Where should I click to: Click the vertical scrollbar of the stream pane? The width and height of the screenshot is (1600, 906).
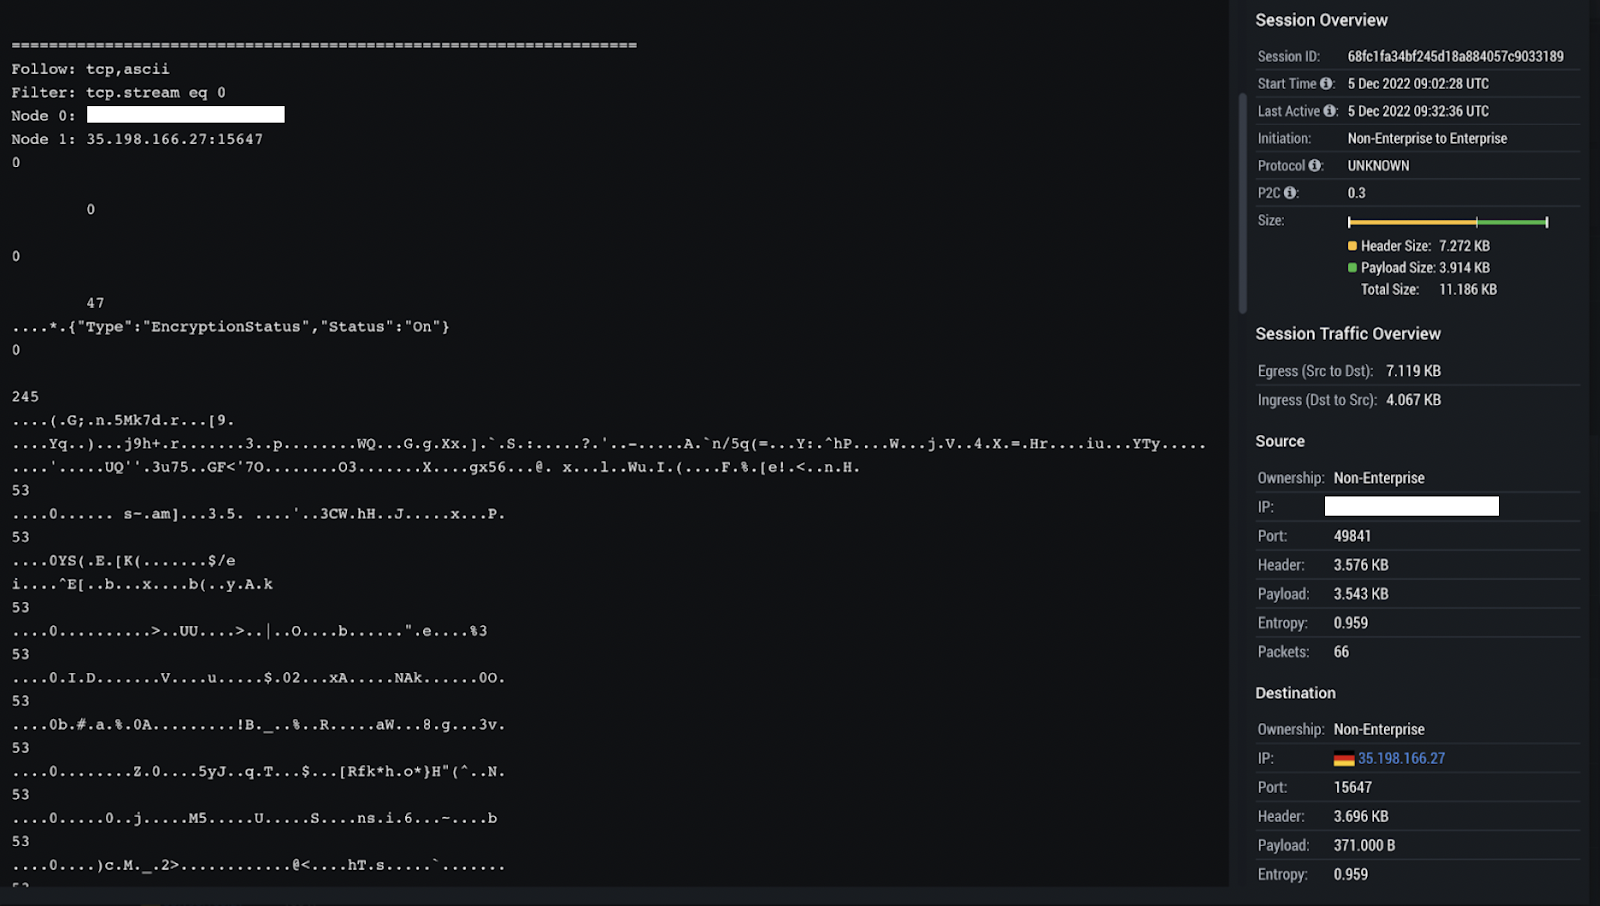click(x=1242, y=200)
